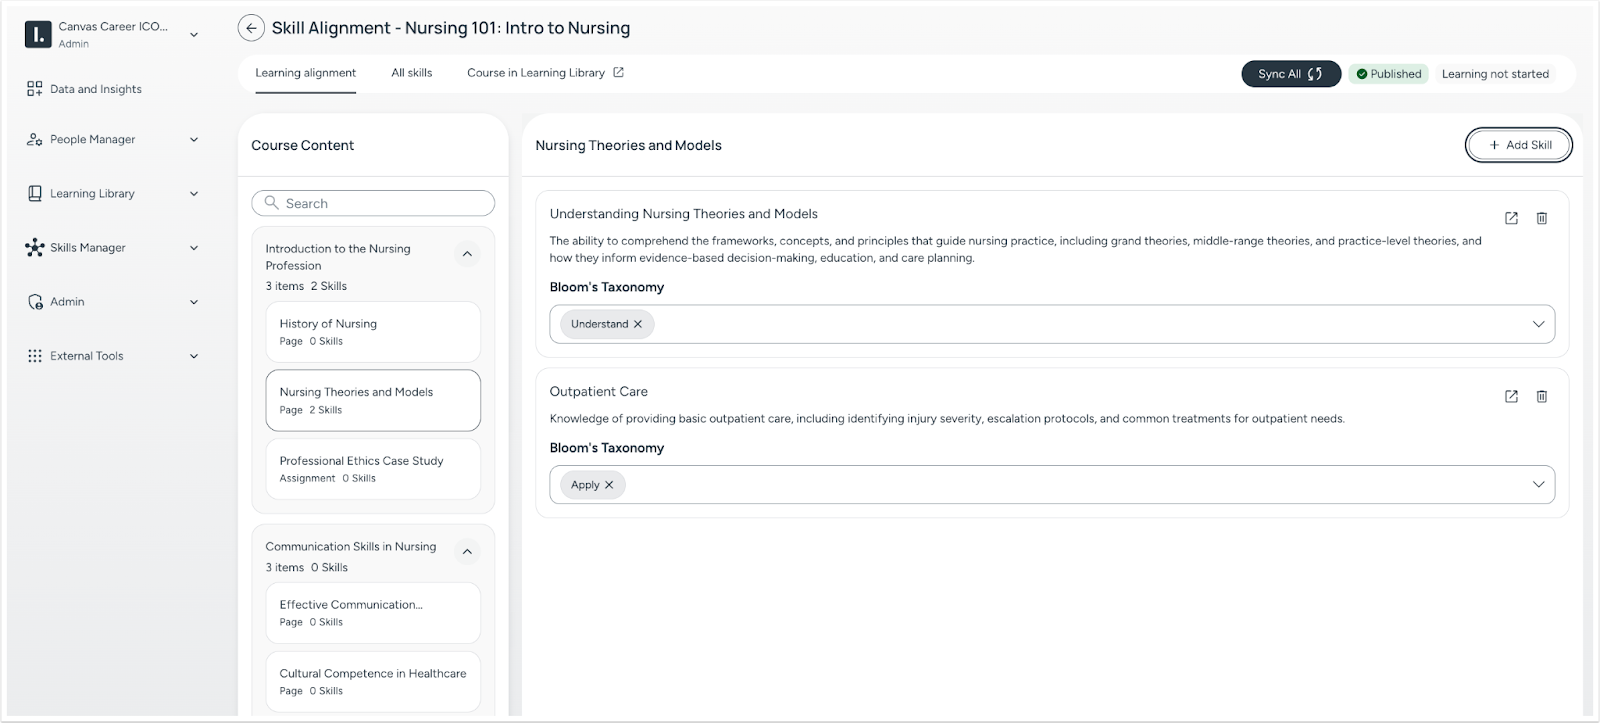Screen dimensions: 1600x723
Task: Expand the External Tools menu chevron
Action: [194, 356]
